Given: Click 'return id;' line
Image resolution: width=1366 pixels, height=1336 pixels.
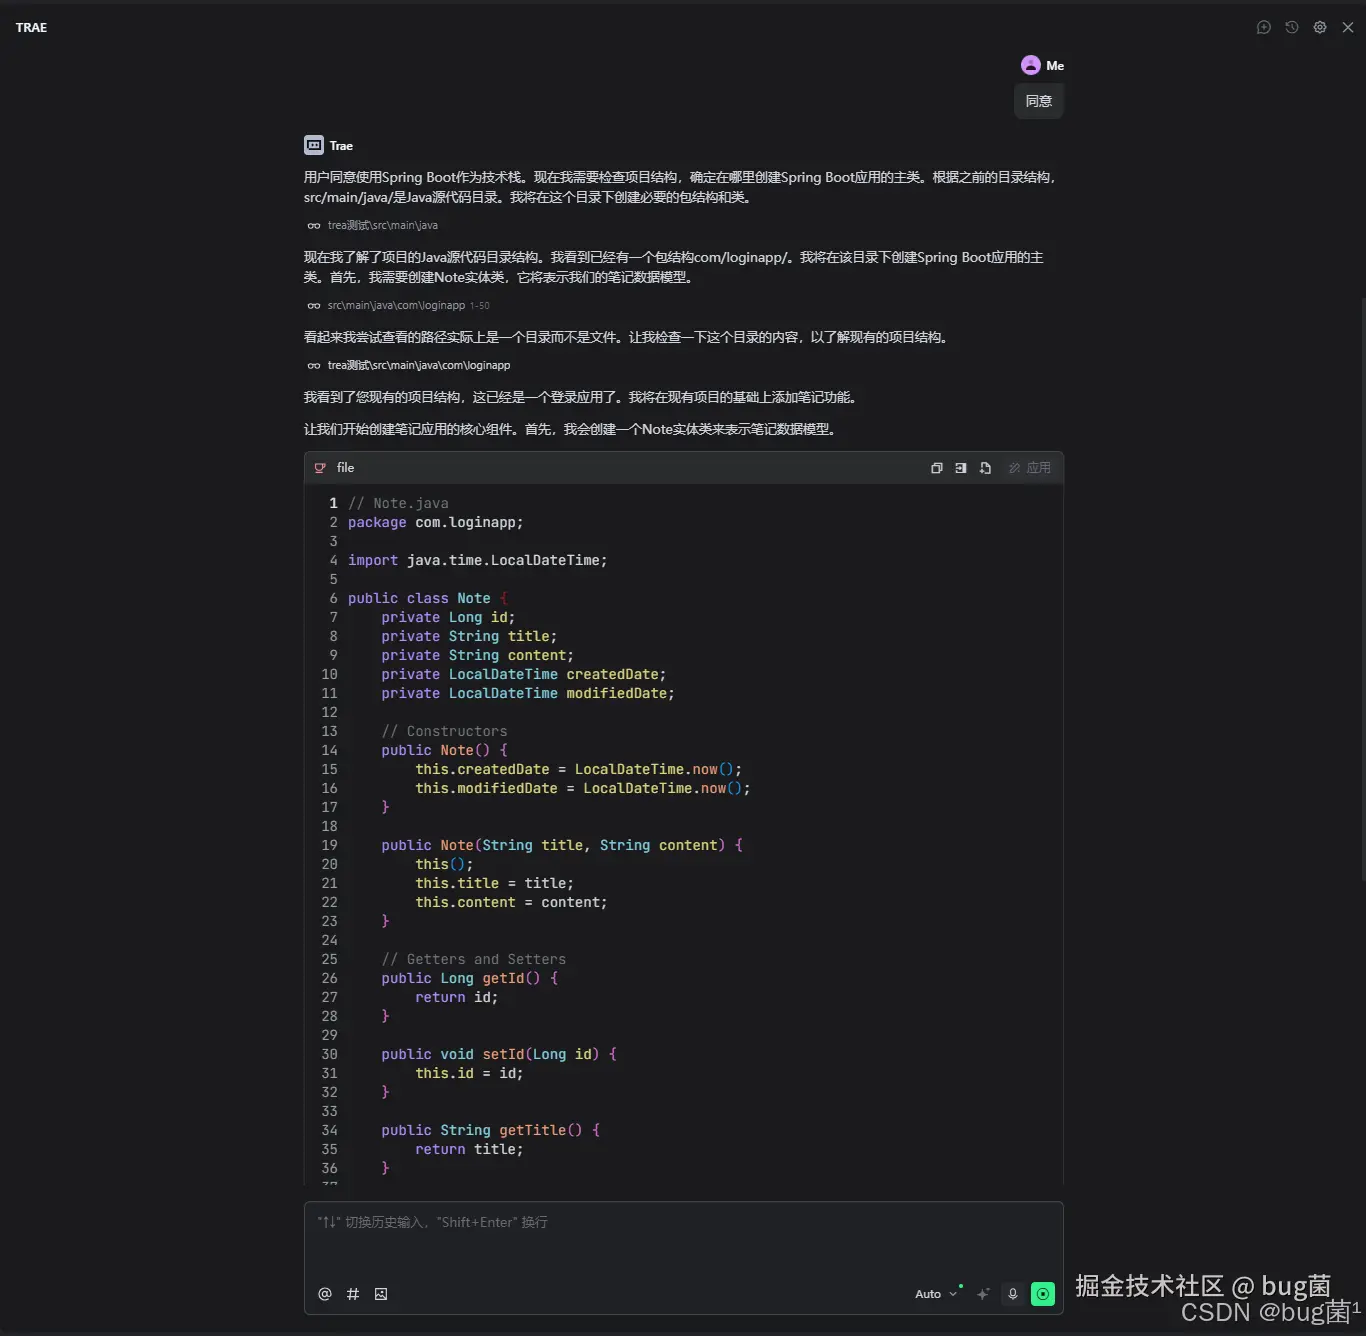Looking at the screenshot, I should pos(456,998).
